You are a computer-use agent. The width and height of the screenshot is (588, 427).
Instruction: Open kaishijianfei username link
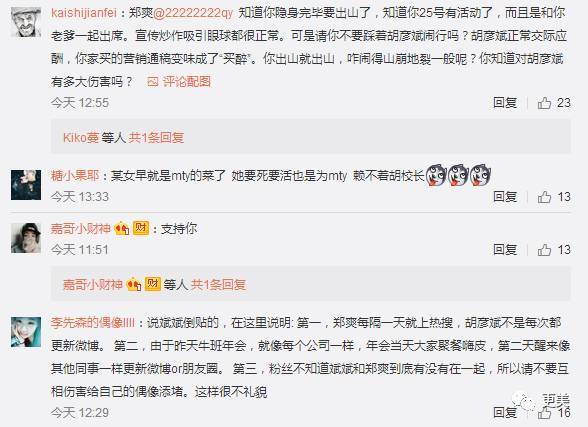point(84,13)
